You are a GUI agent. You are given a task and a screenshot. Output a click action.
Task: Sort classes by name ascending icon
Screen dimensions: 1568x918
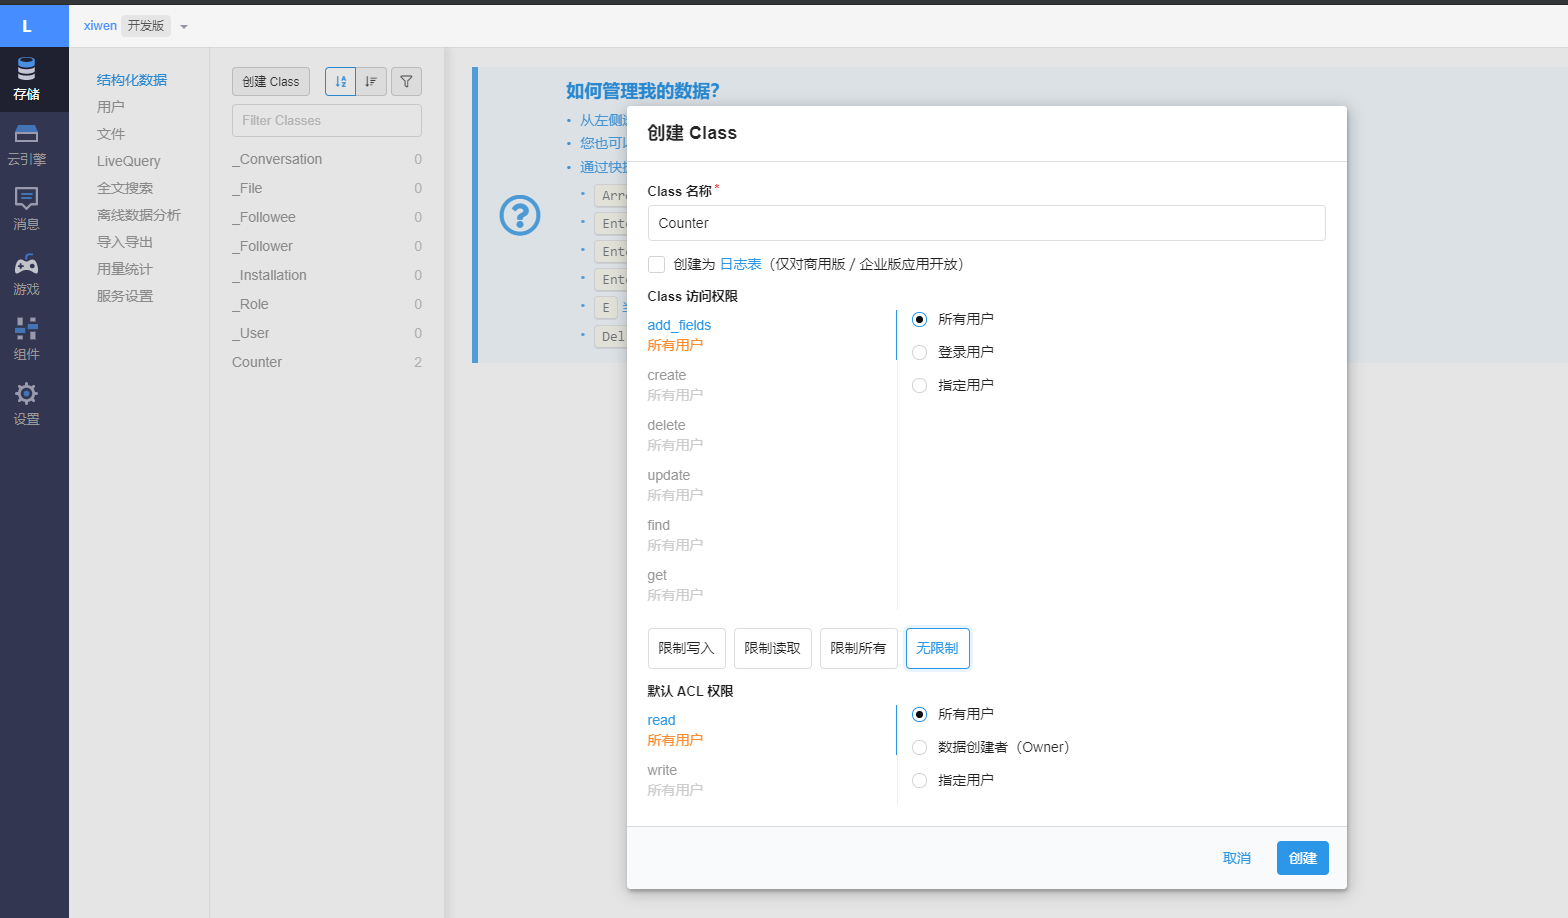[x=341, y=82]
